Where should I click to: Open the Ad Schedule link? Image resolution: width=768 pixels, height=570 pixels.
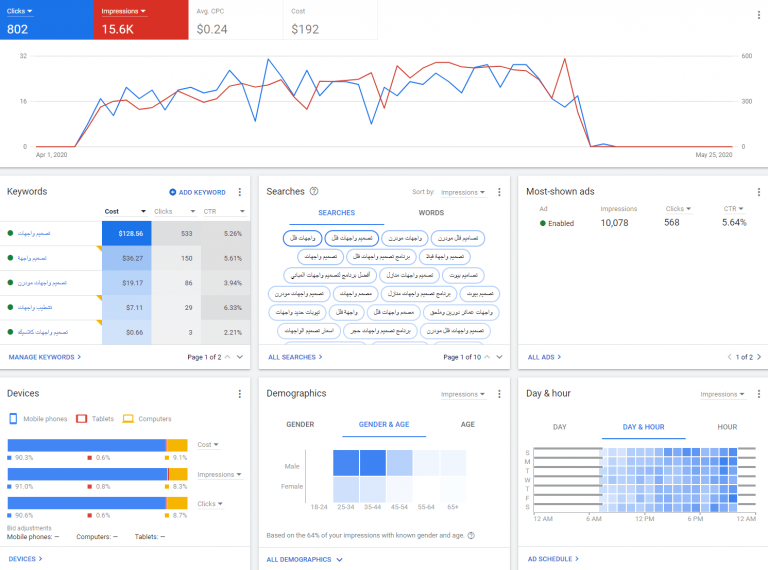(x=552, y=559)
